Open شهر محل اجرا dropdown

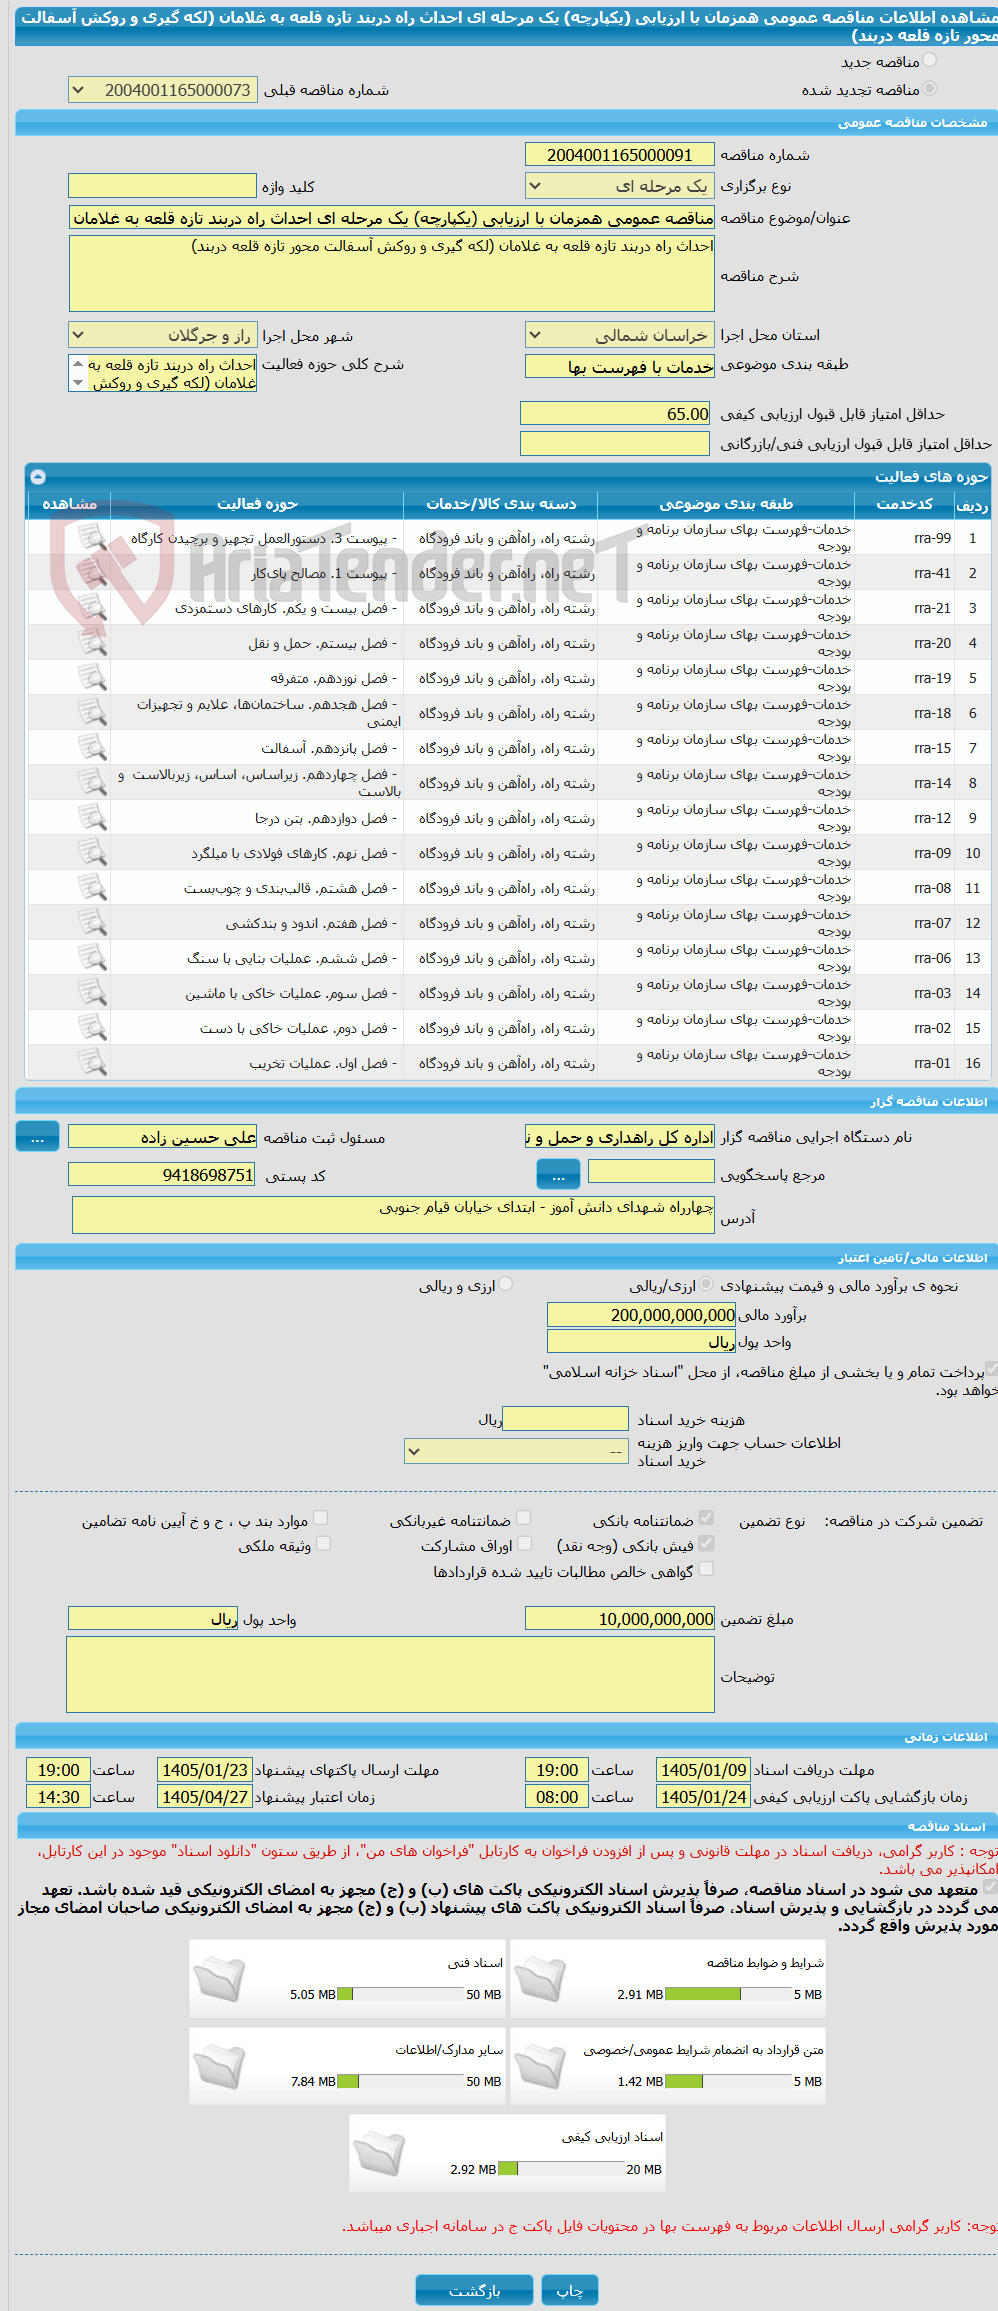[163, 335]
